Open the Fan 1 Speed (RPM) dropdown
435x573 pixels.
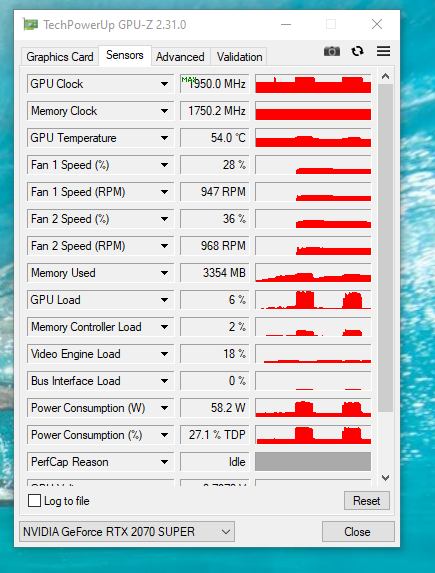[x=164, y=192]
